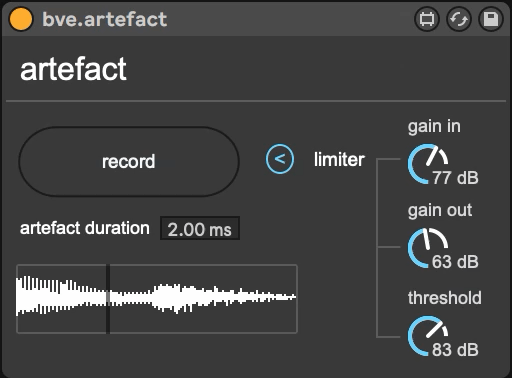Click the limiter label
Image resolution: width=512 pixels, height=378 pixels.
(339, 159)
